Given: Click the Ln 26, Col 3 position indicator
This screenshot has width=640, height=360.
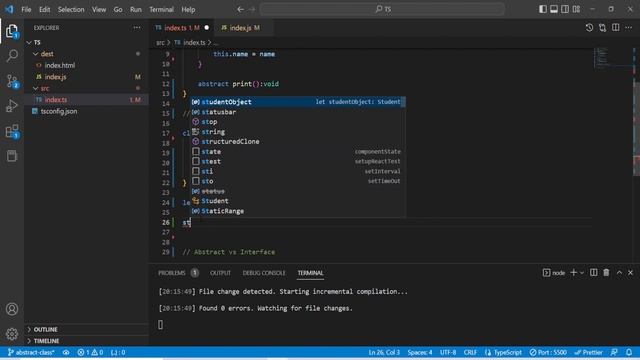Looking at the screenshot, I should point(384,352).
